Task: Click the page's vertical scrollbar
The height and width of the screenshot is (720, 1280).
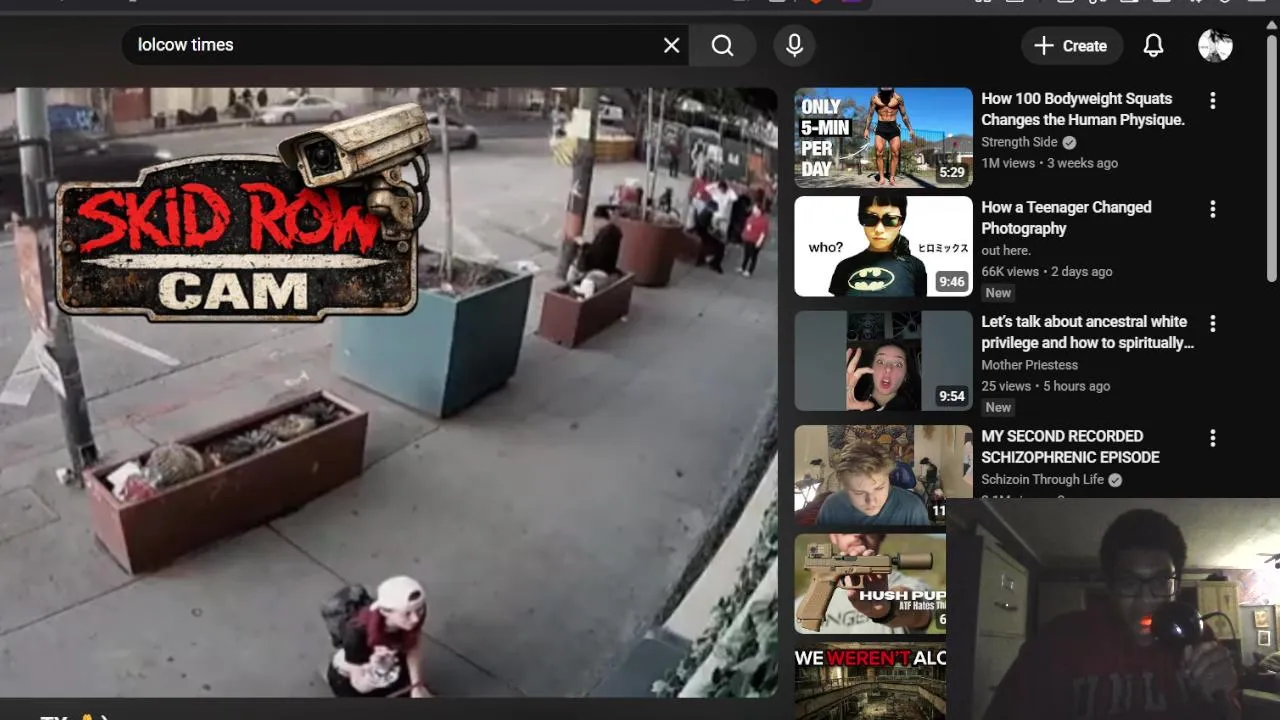Action: pyautogui.click(x=1272, y=160)
